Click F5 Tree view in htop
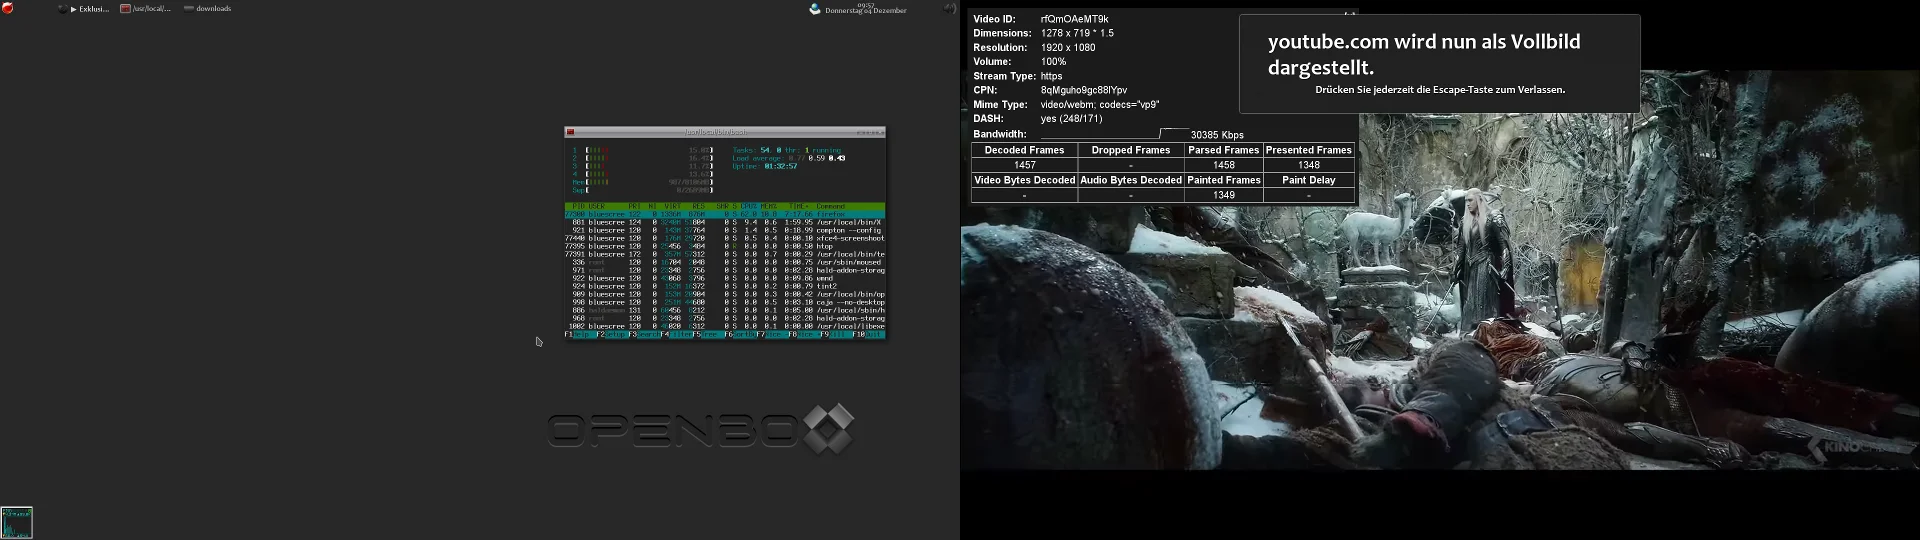Screen dimensions: 1920x540 coord(708,334)
